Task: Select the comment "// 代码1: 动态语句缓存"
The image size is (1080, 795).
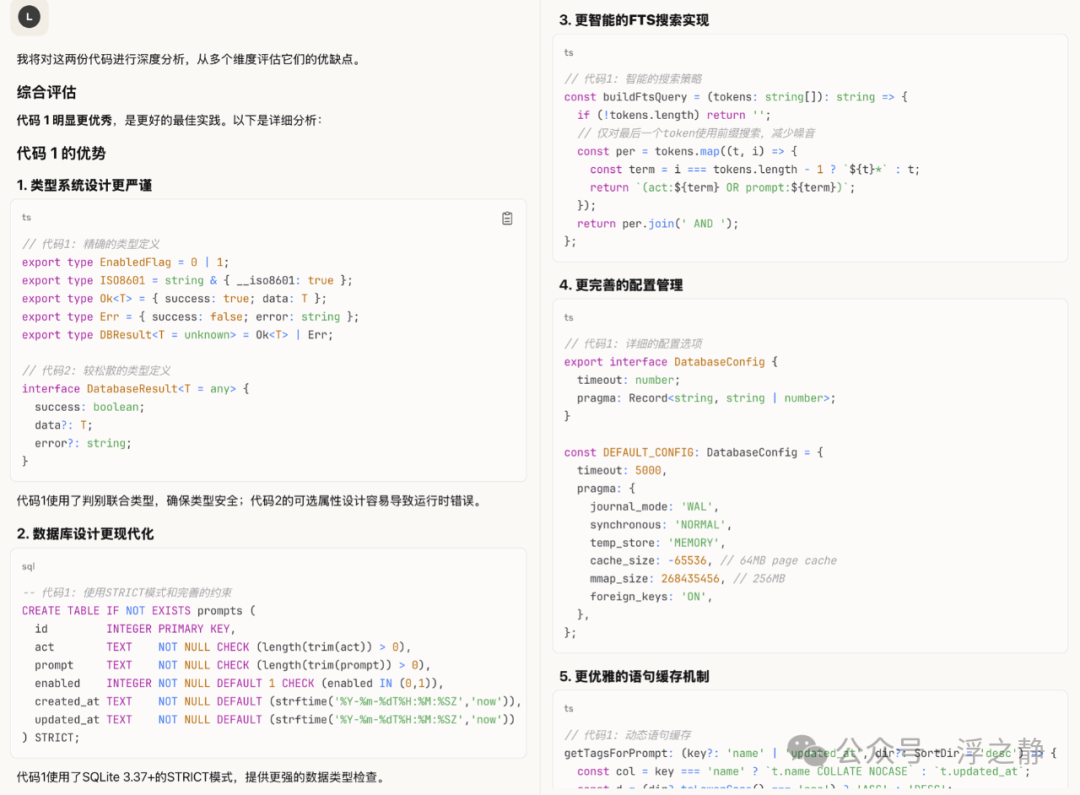Action: [x=627, y=735]
